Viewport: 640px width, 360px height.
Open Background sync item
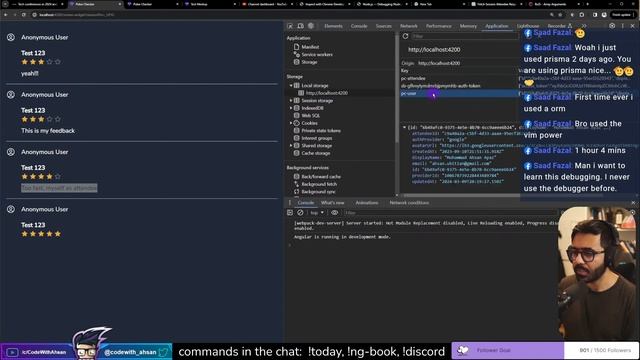coord(318,191)
